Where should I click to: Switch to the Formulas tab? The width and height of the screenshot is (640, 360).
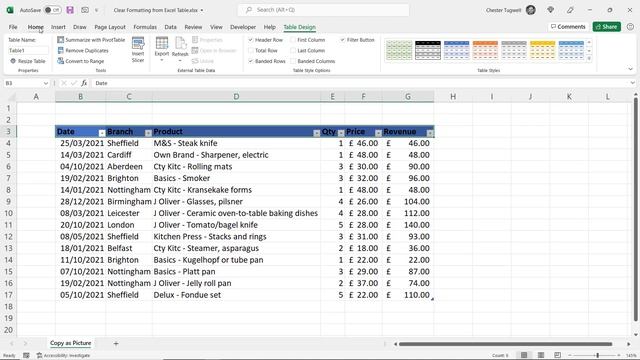[x=145, y=27]
